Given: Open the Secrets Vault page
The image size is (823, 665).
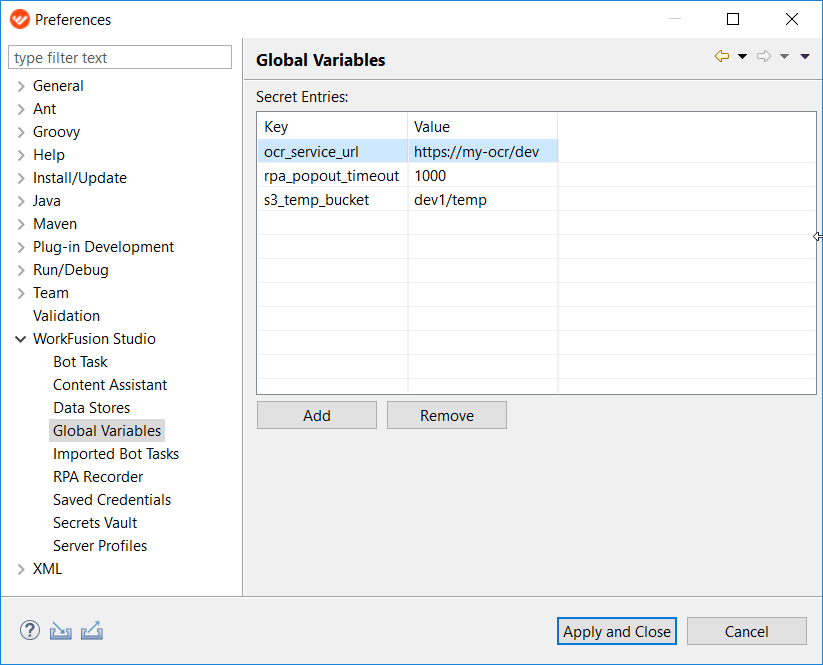Looking at the screenshot, I should (94, 523).
